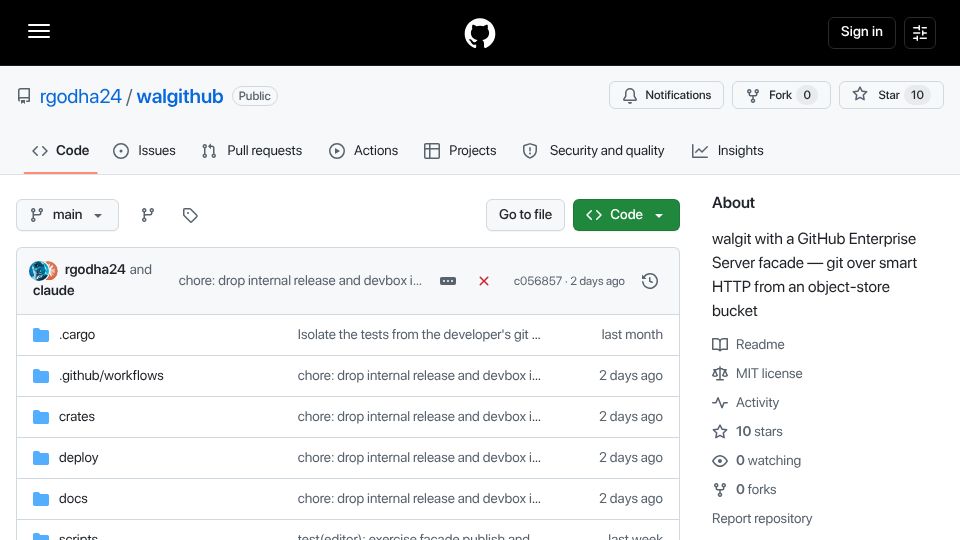Open the .github/workflows folder
960x540 pixels.
(111, 376)
